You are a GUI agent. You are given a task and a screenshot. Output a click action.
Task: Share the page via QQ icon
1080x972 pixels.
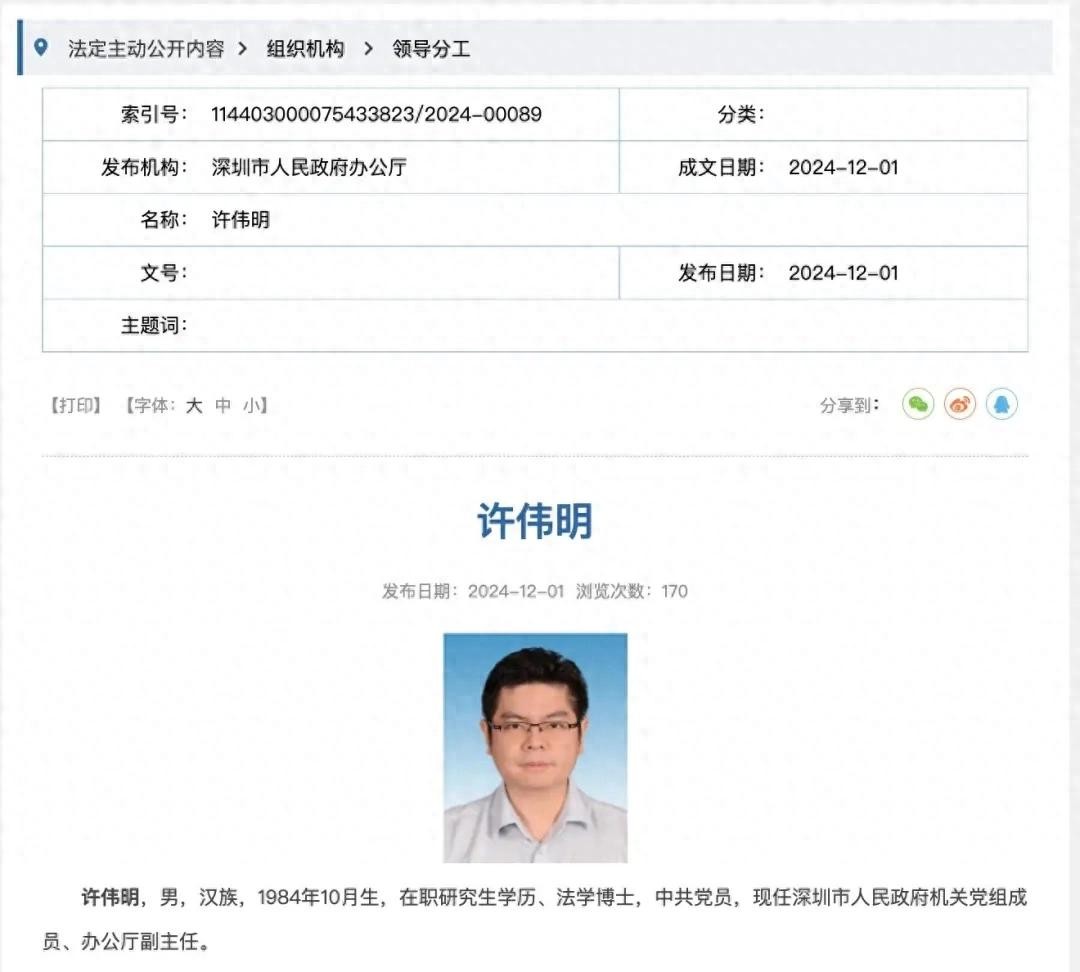click(x=1001, y=405)
